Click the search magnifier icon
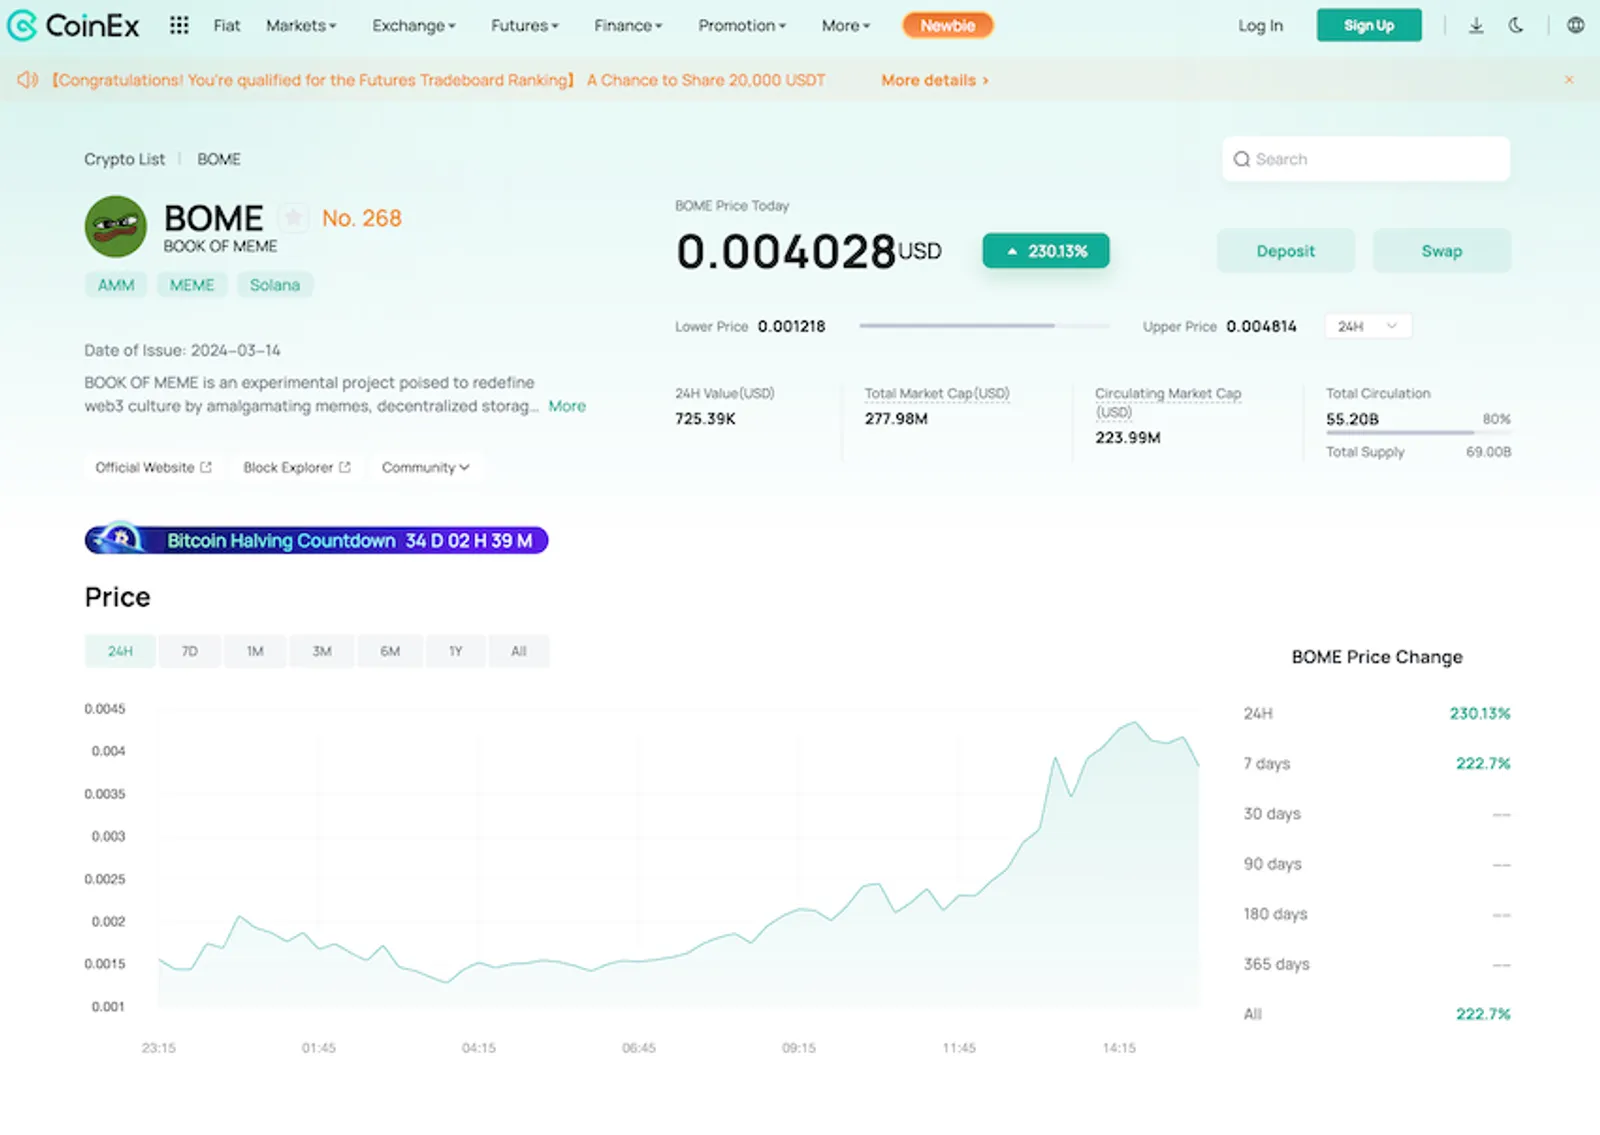The height and width of the screenshot is (1135, 1600). (x=1241, y=159)
